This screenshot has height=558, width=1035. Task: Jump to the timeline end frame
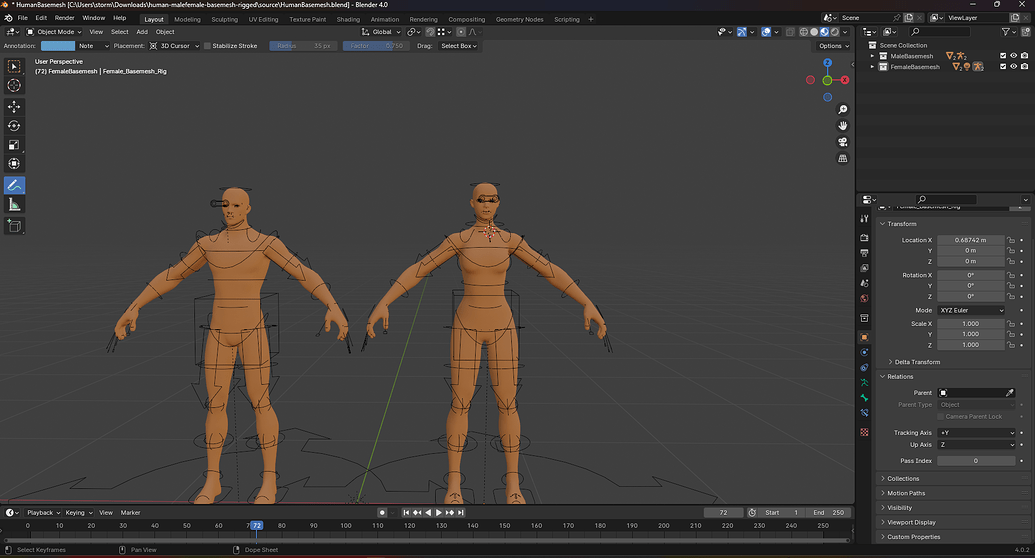(461, 512)
